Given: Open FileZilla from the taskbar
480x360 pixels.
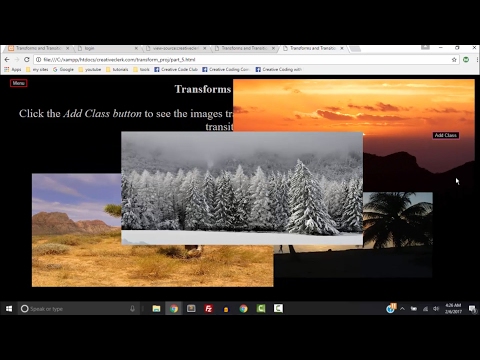Looking at the screenshot, I should coord(209,309).
